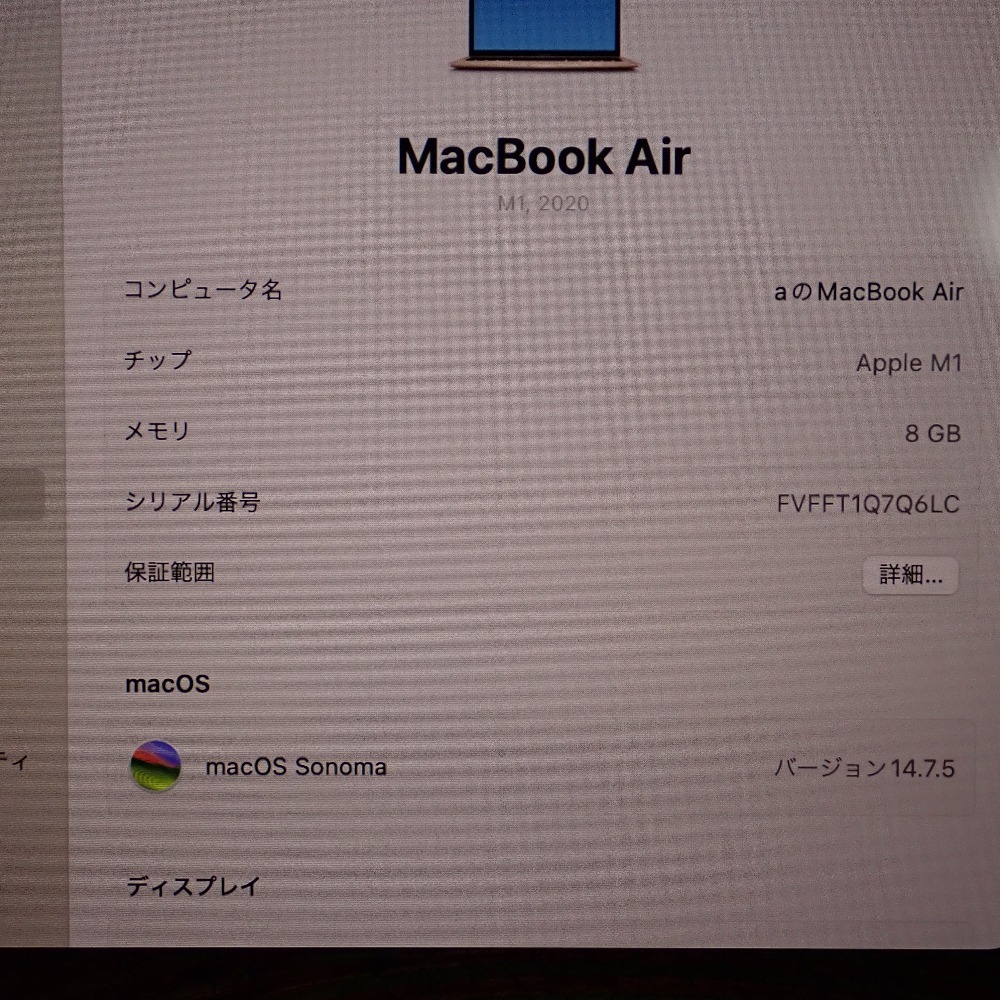Select the MacBook Air title

[x=544, y=156]
